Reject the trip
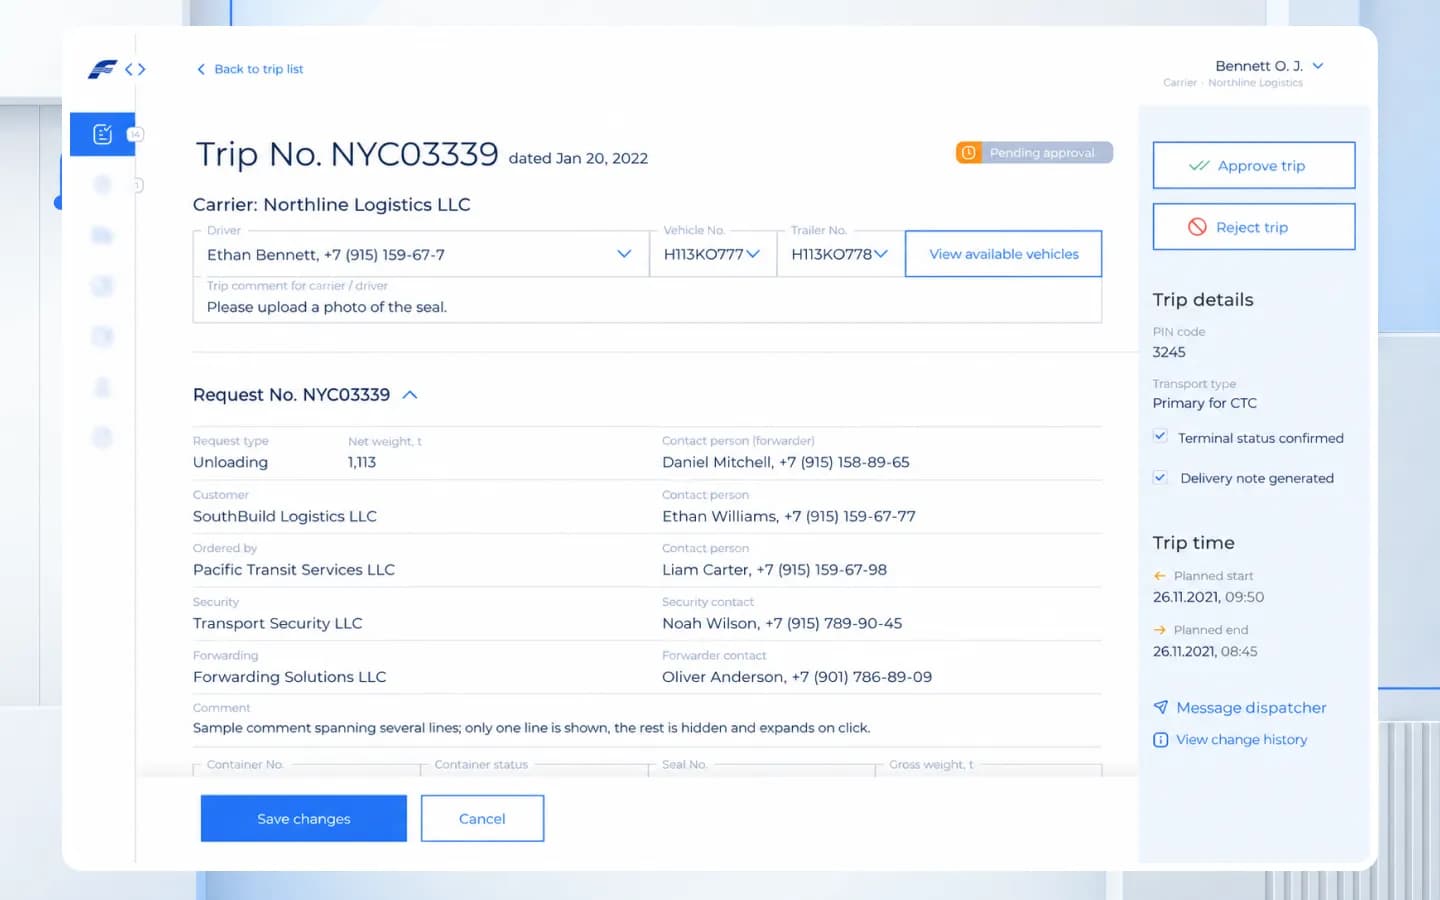1440x900 pixels. click(x=1254, y=227)
